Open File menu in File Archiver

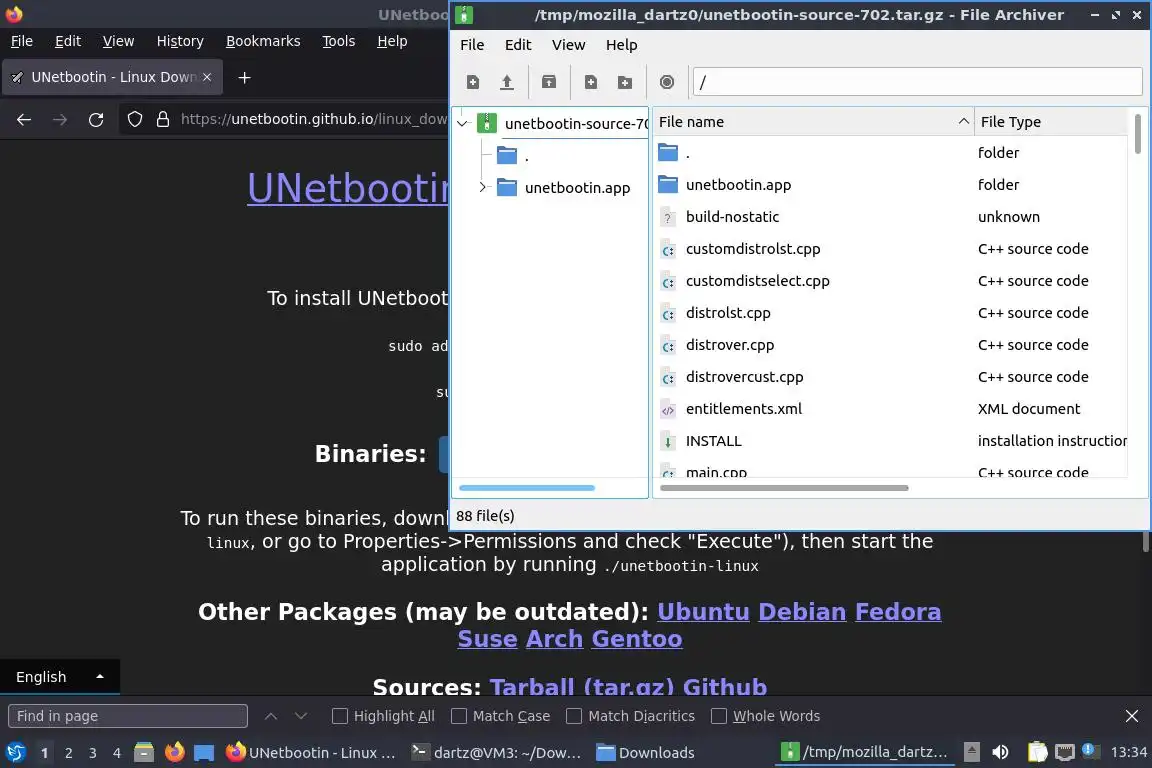472,45
